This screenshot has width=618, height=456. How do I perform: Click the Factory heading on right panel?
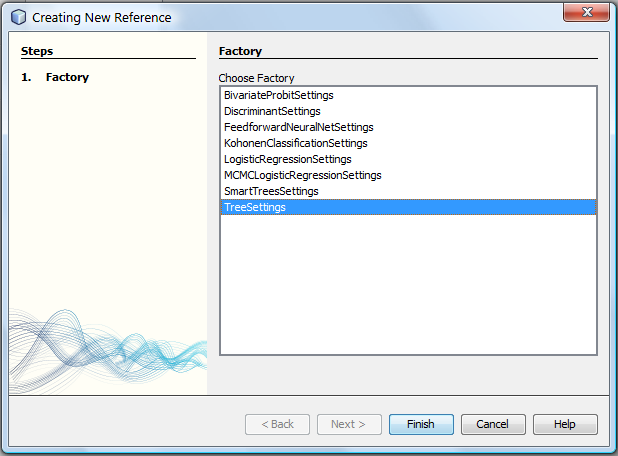[240, 51]
